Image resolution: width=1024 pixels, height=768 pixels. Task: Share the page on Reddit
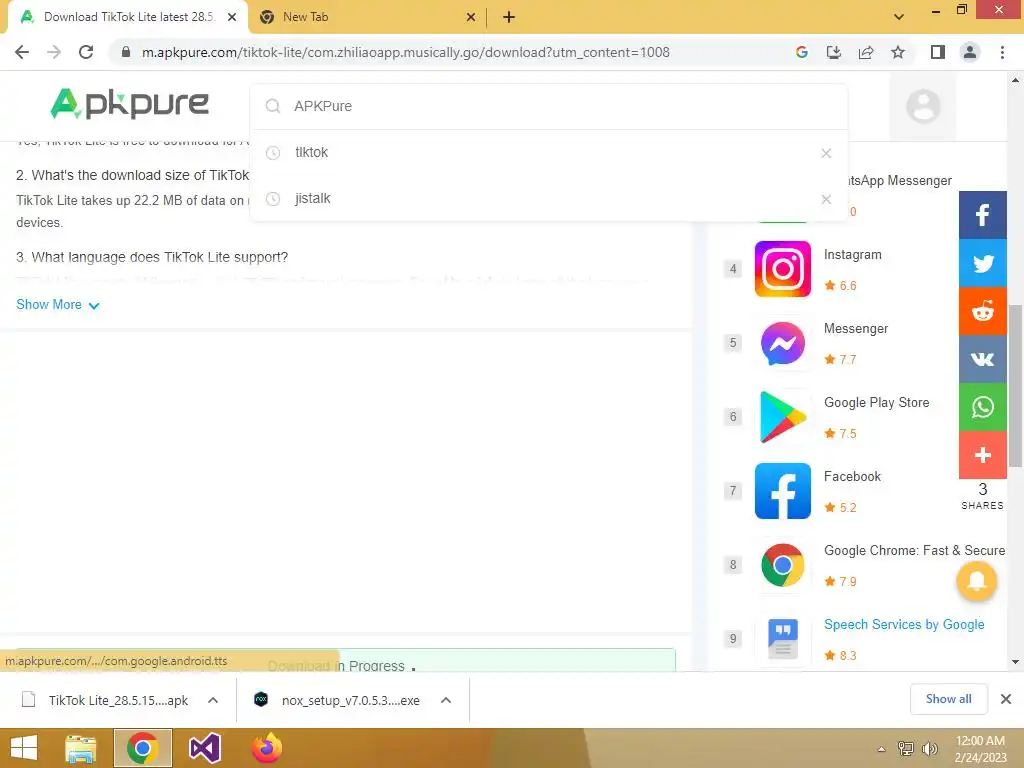click(982, 312)
